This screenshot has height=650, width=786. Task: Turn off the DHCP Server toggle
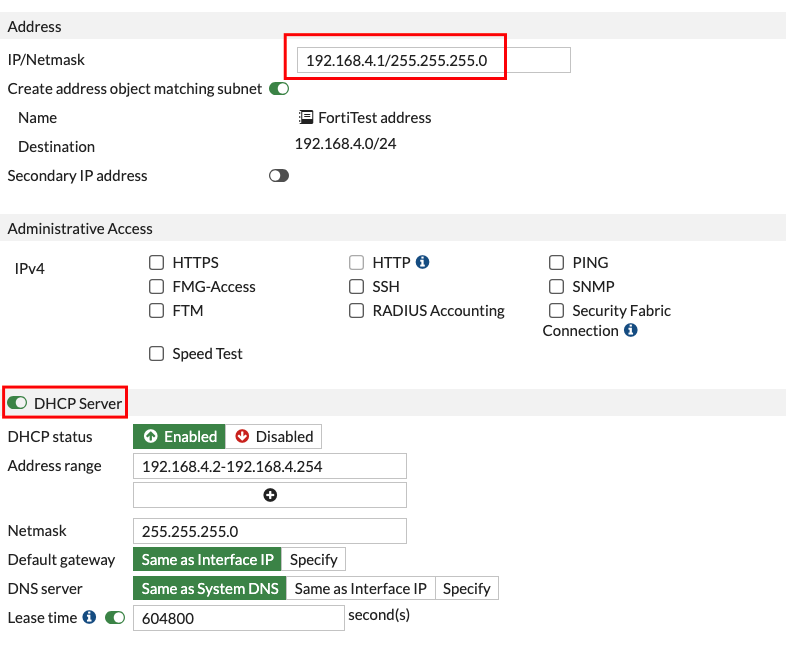coord(17,403)
